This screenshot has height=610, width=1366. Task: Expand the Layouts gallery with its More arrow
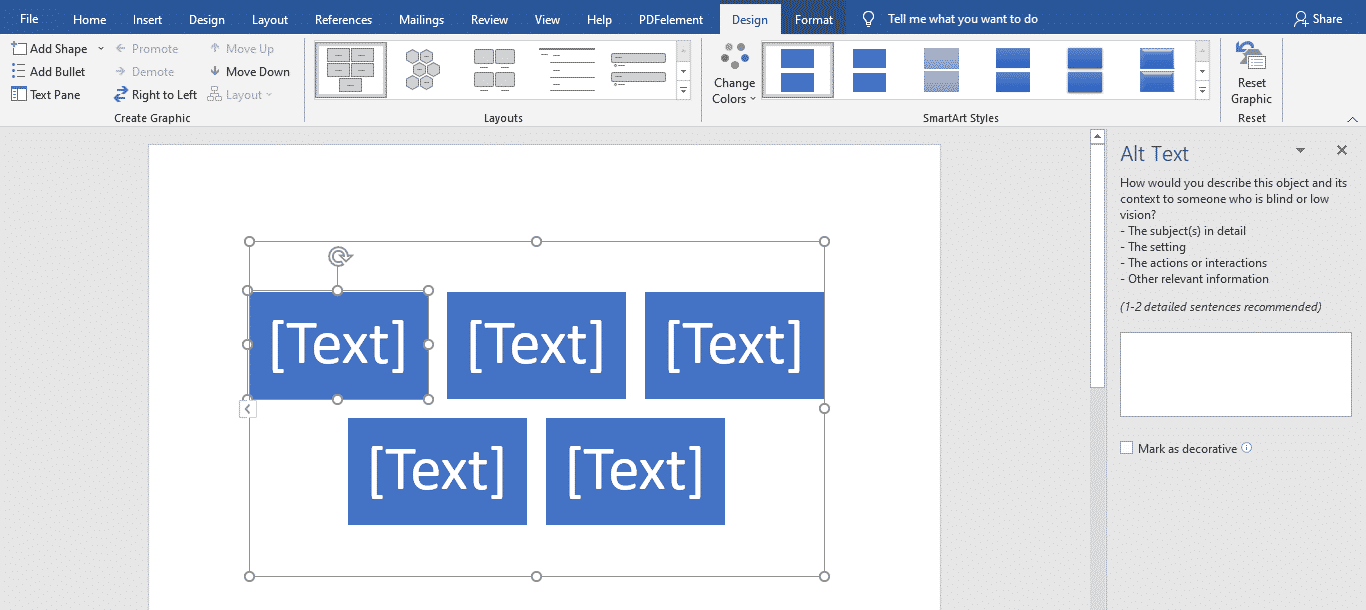683,90
